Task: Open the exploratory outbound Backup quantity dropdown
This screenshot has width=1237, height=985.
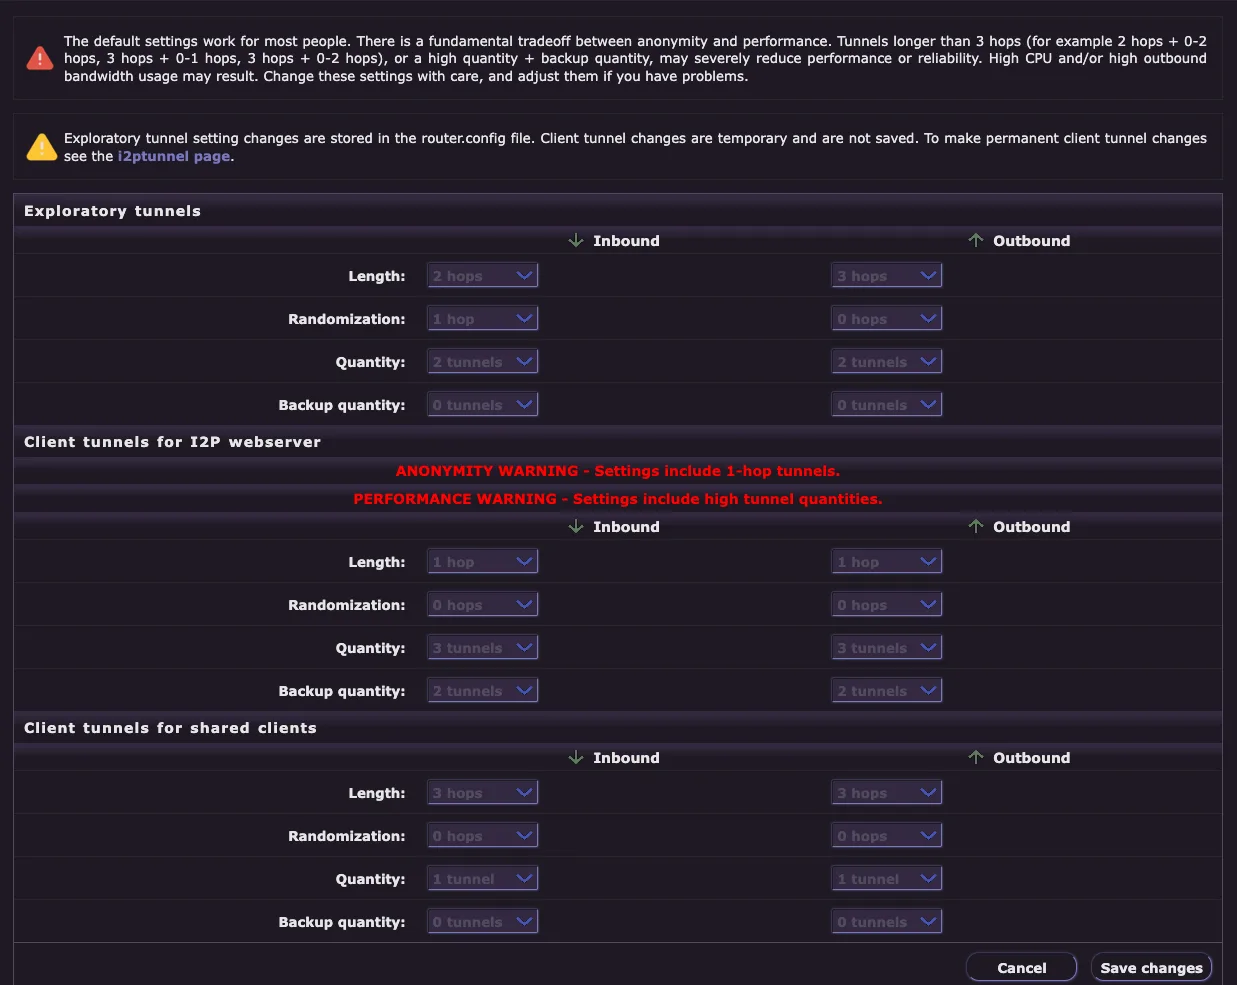Action: click(x=886, y=404)
